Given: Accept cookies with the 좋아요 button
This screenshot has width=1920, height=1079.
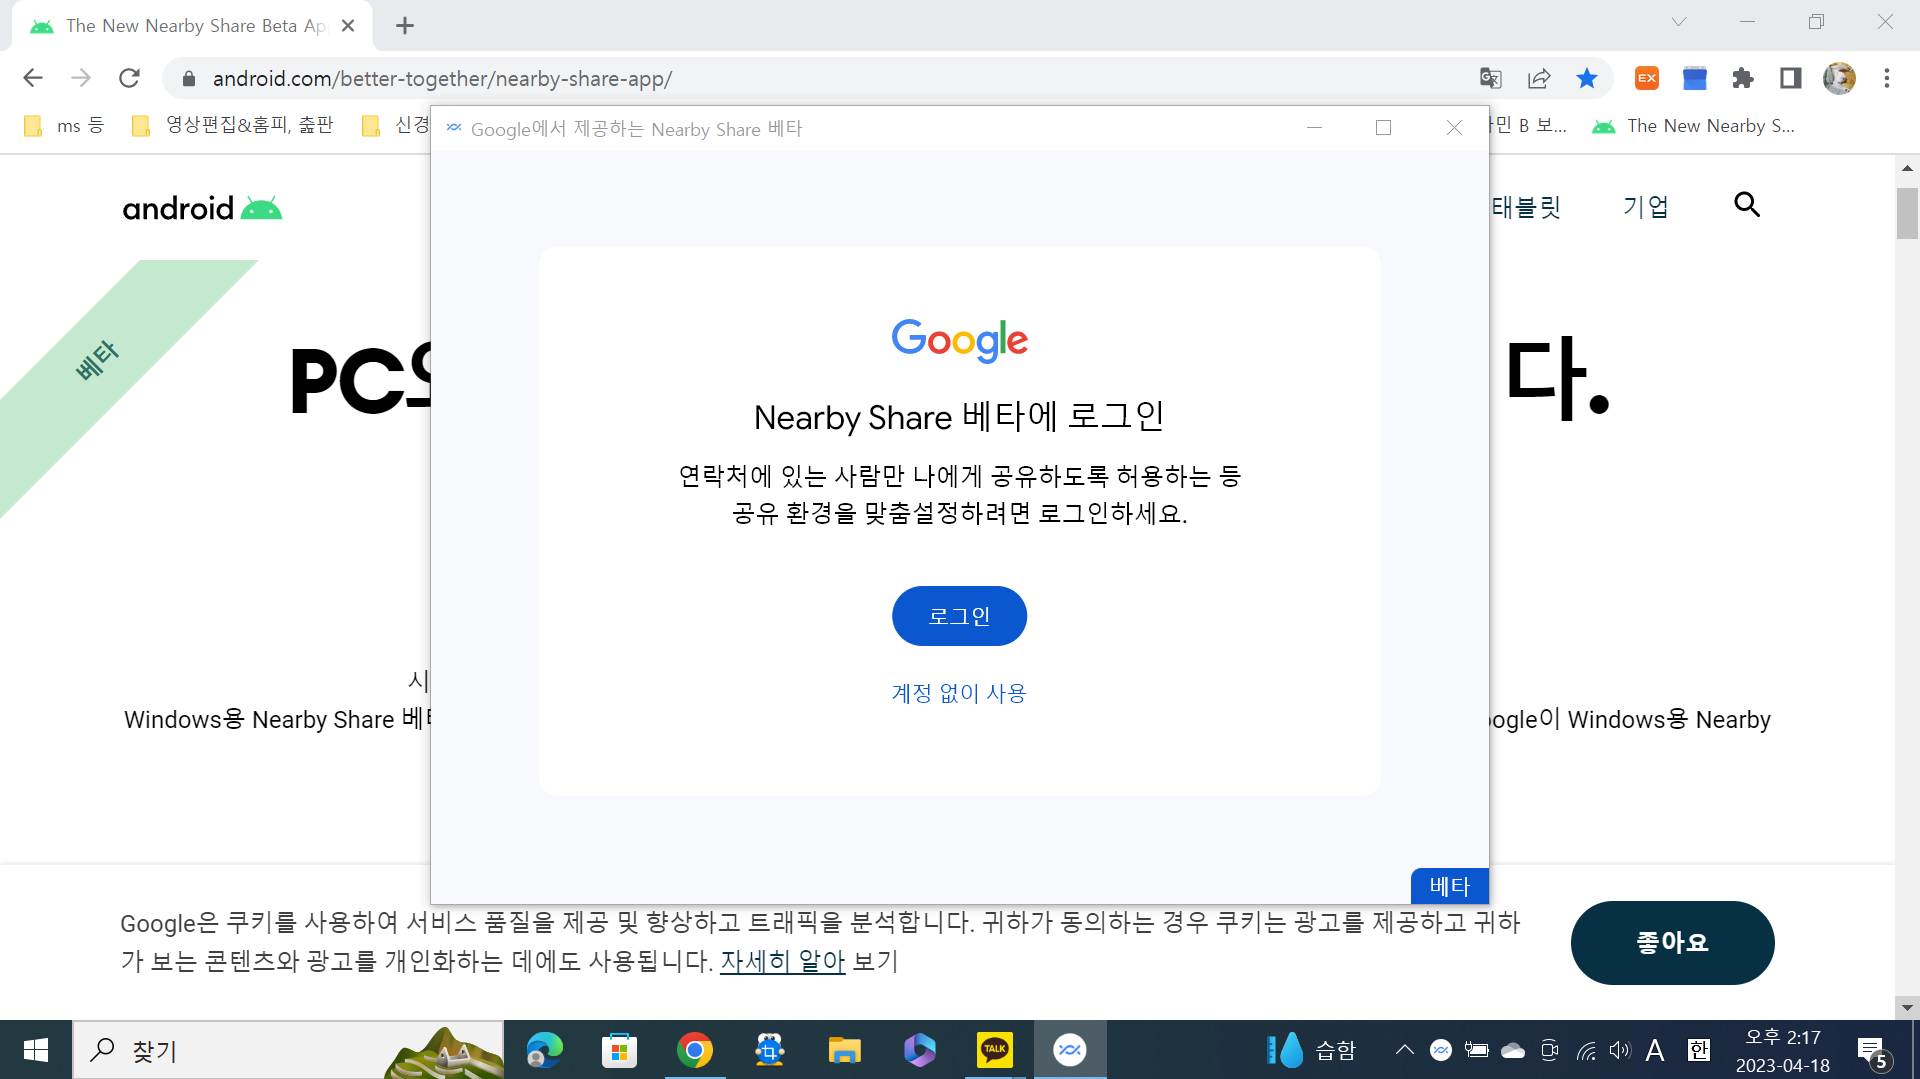Looking at the screenshot, I should [1672, 942].
